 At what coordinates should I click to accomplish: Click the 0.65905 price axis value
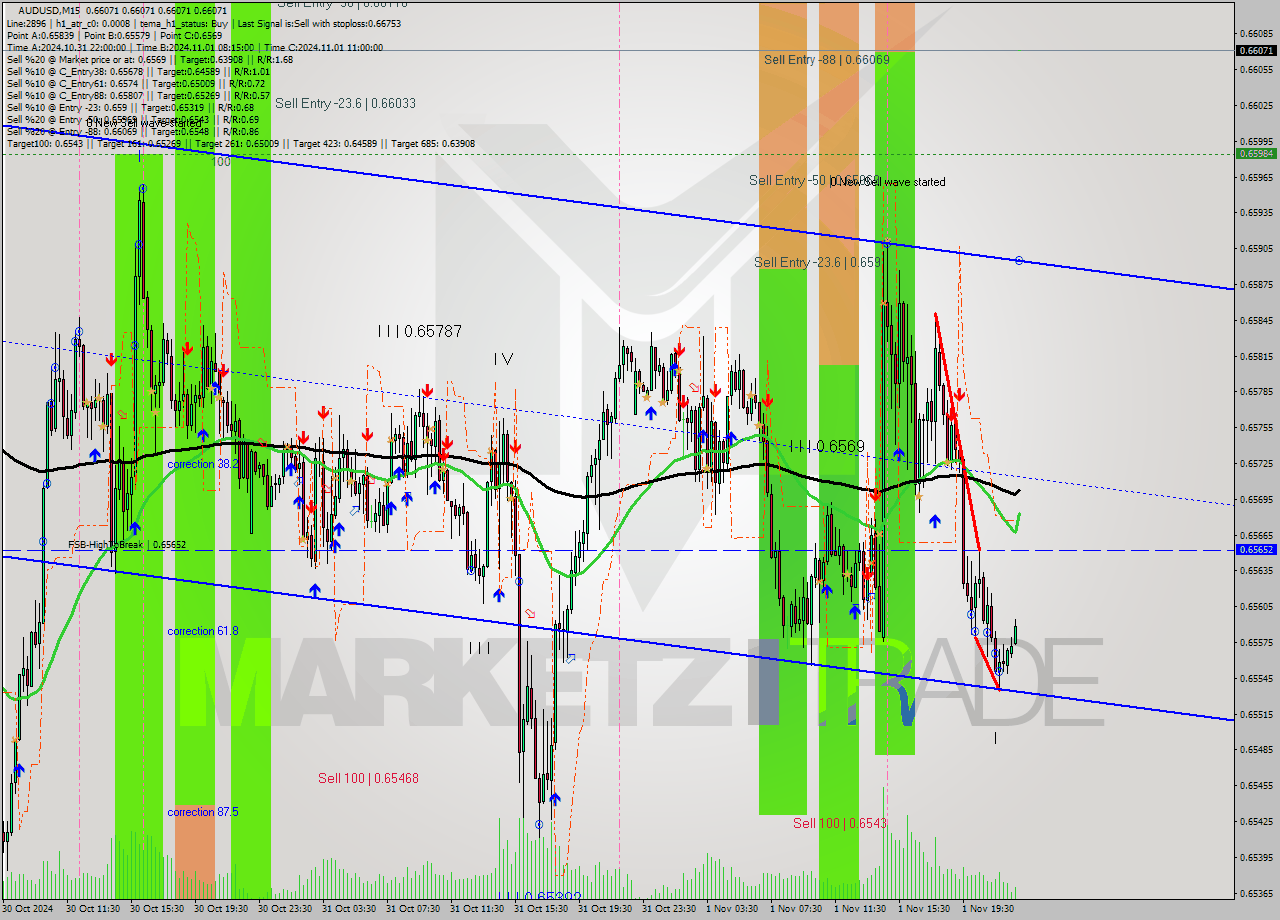tap(1256, 249)
